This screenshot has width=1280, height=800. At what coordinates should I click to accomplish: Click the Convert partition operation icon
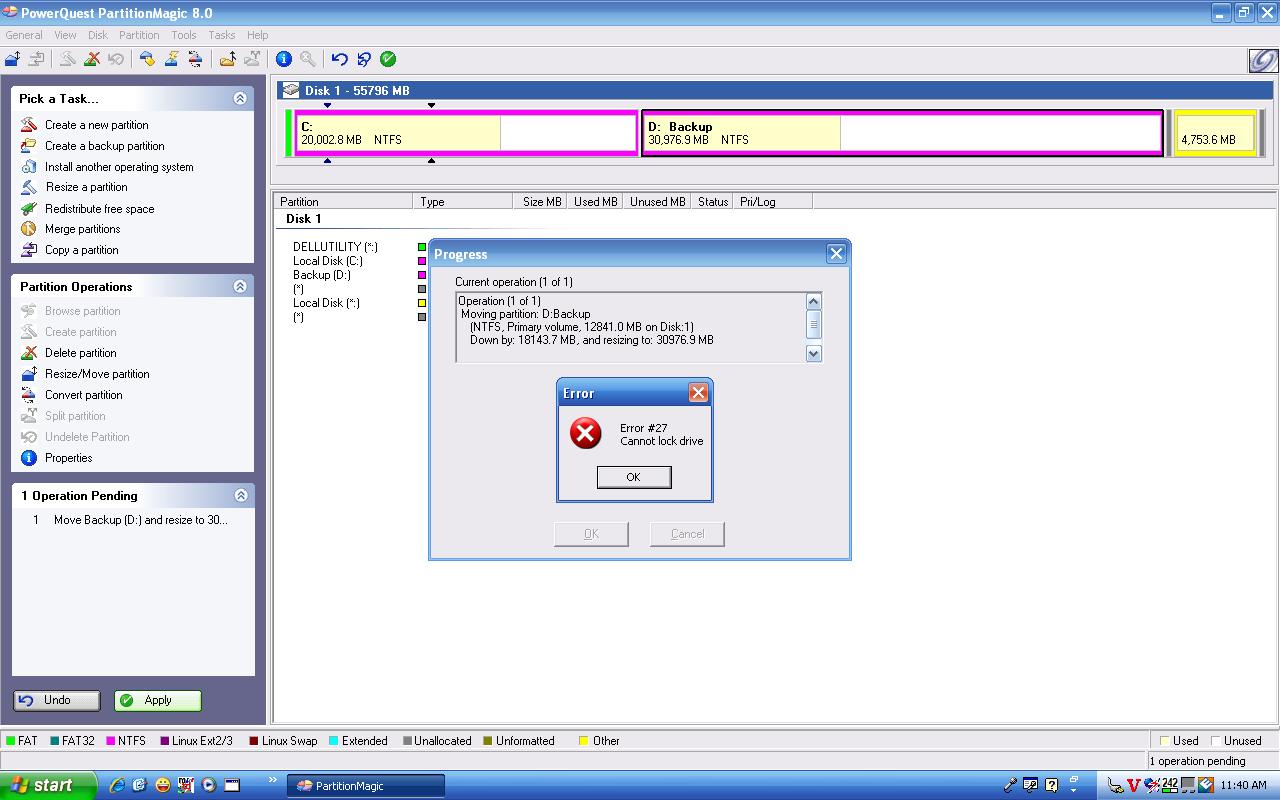pos(29,395)
